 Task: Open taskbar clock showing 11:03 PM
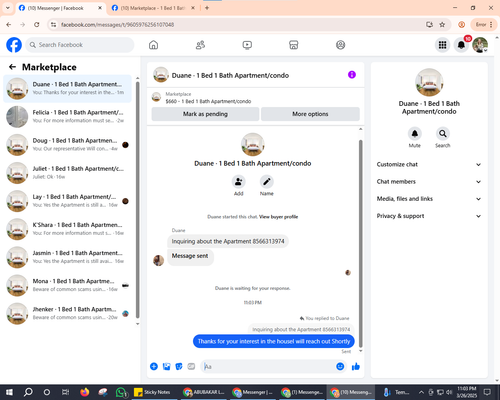coord(467,392)
